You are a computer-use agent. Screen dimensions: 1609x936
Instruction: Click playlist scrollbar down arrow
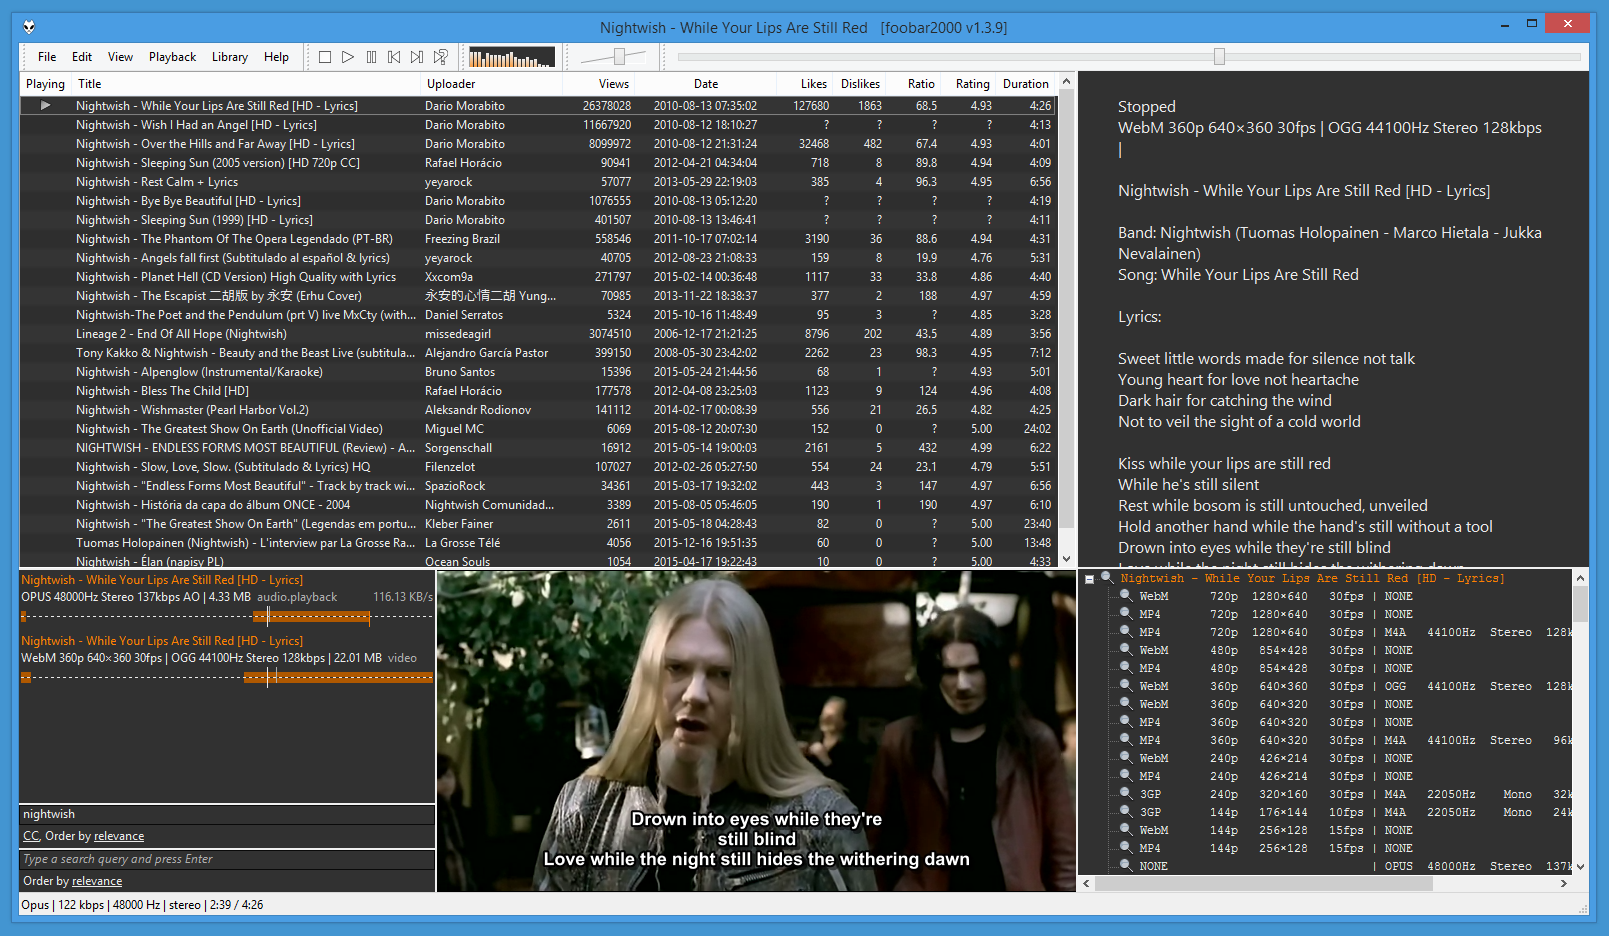(x=1066, y=559)
